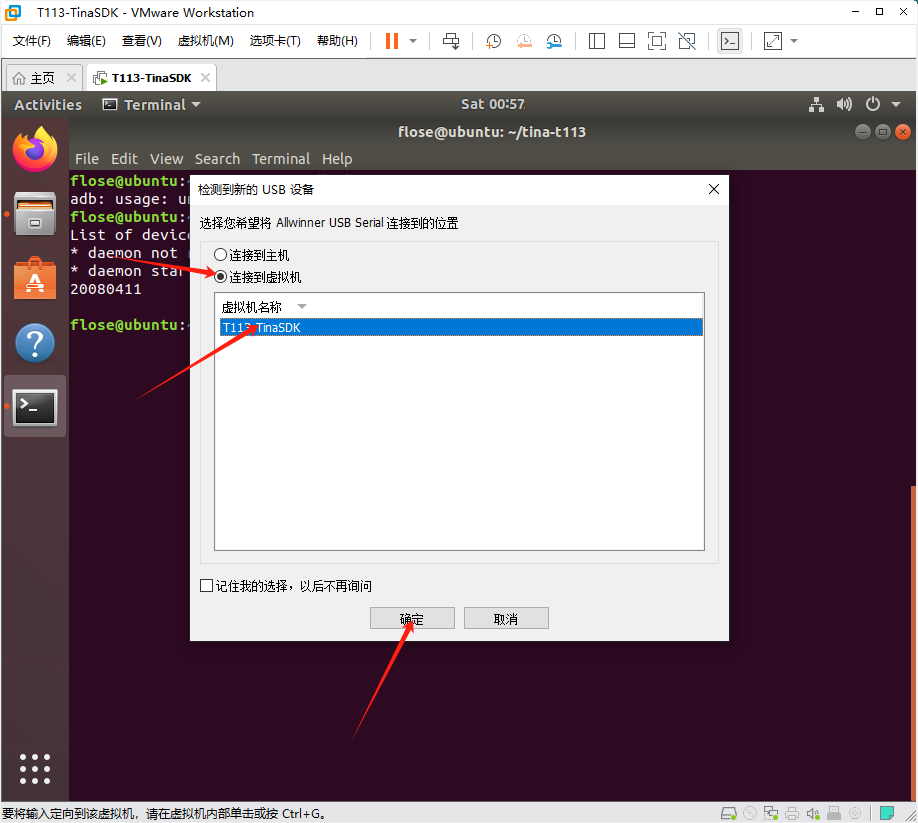Expand the system menu arrow in top bar

coord(896,105)
